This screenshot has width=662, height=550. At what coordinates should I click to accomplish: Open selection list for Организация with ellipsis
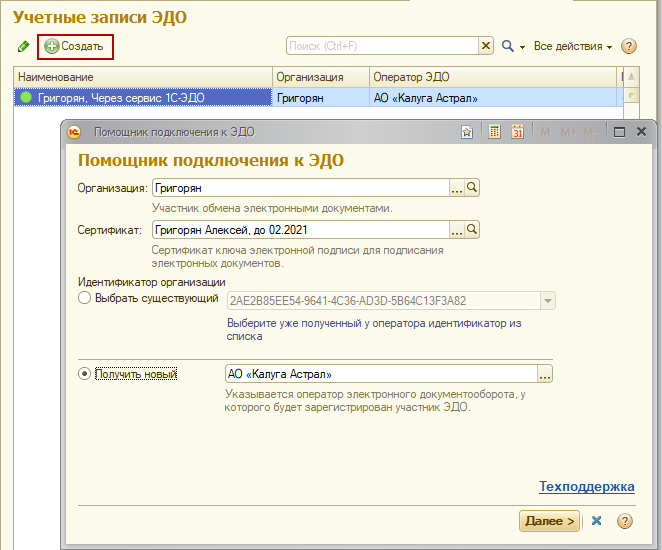point(457,188)
